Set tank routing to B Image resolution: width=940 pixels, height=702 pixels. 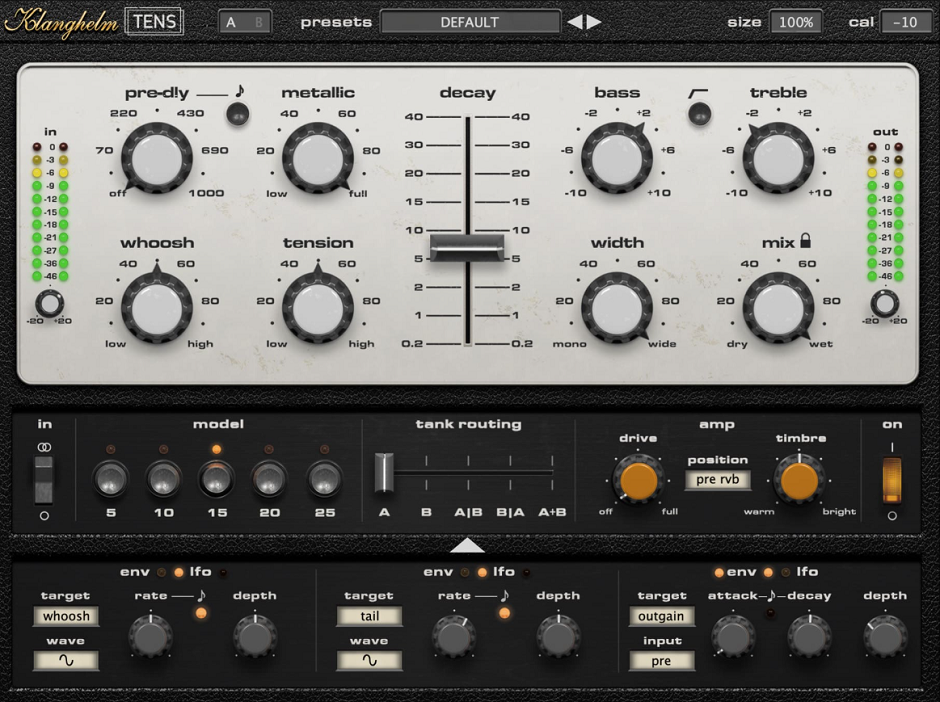[x=426, y=513]
